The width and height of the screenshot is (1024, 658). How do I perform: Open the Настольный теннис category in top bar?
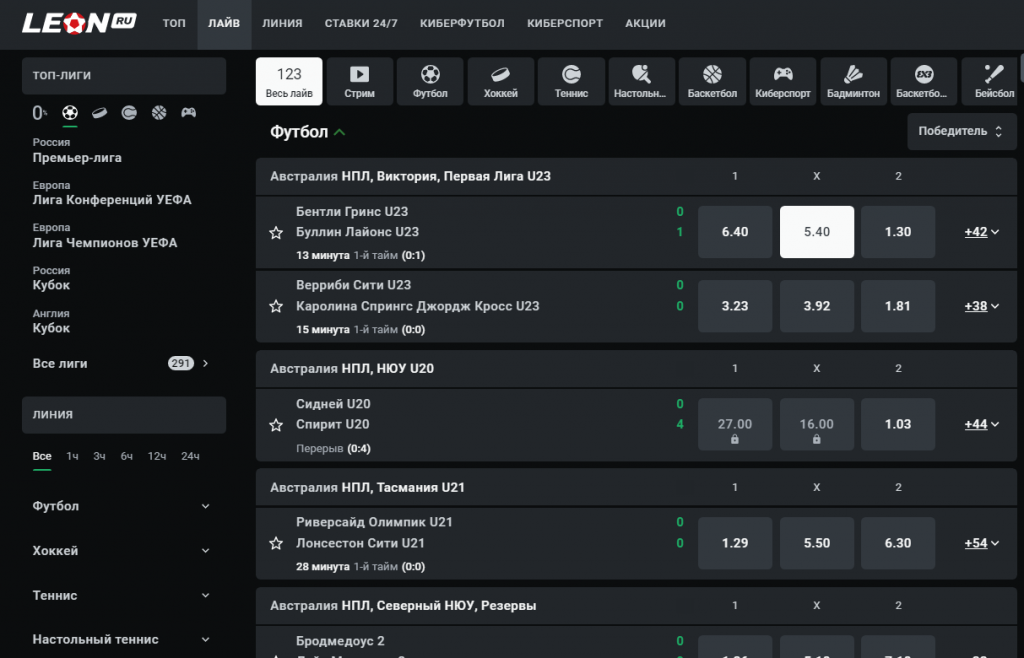(x=642, y=82)
